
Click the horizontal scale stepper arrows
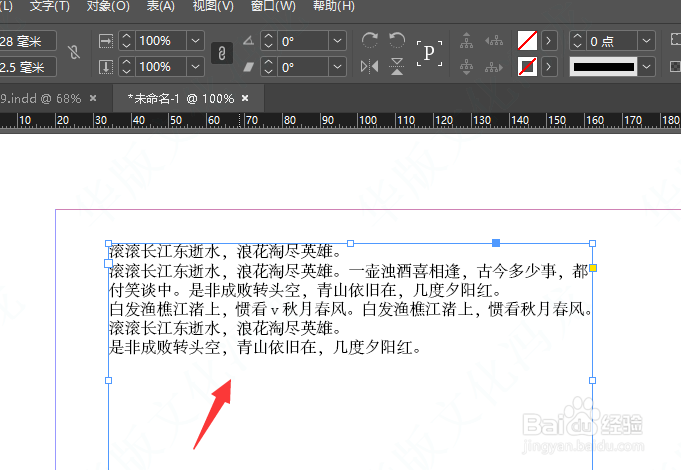tap(126, 41)
